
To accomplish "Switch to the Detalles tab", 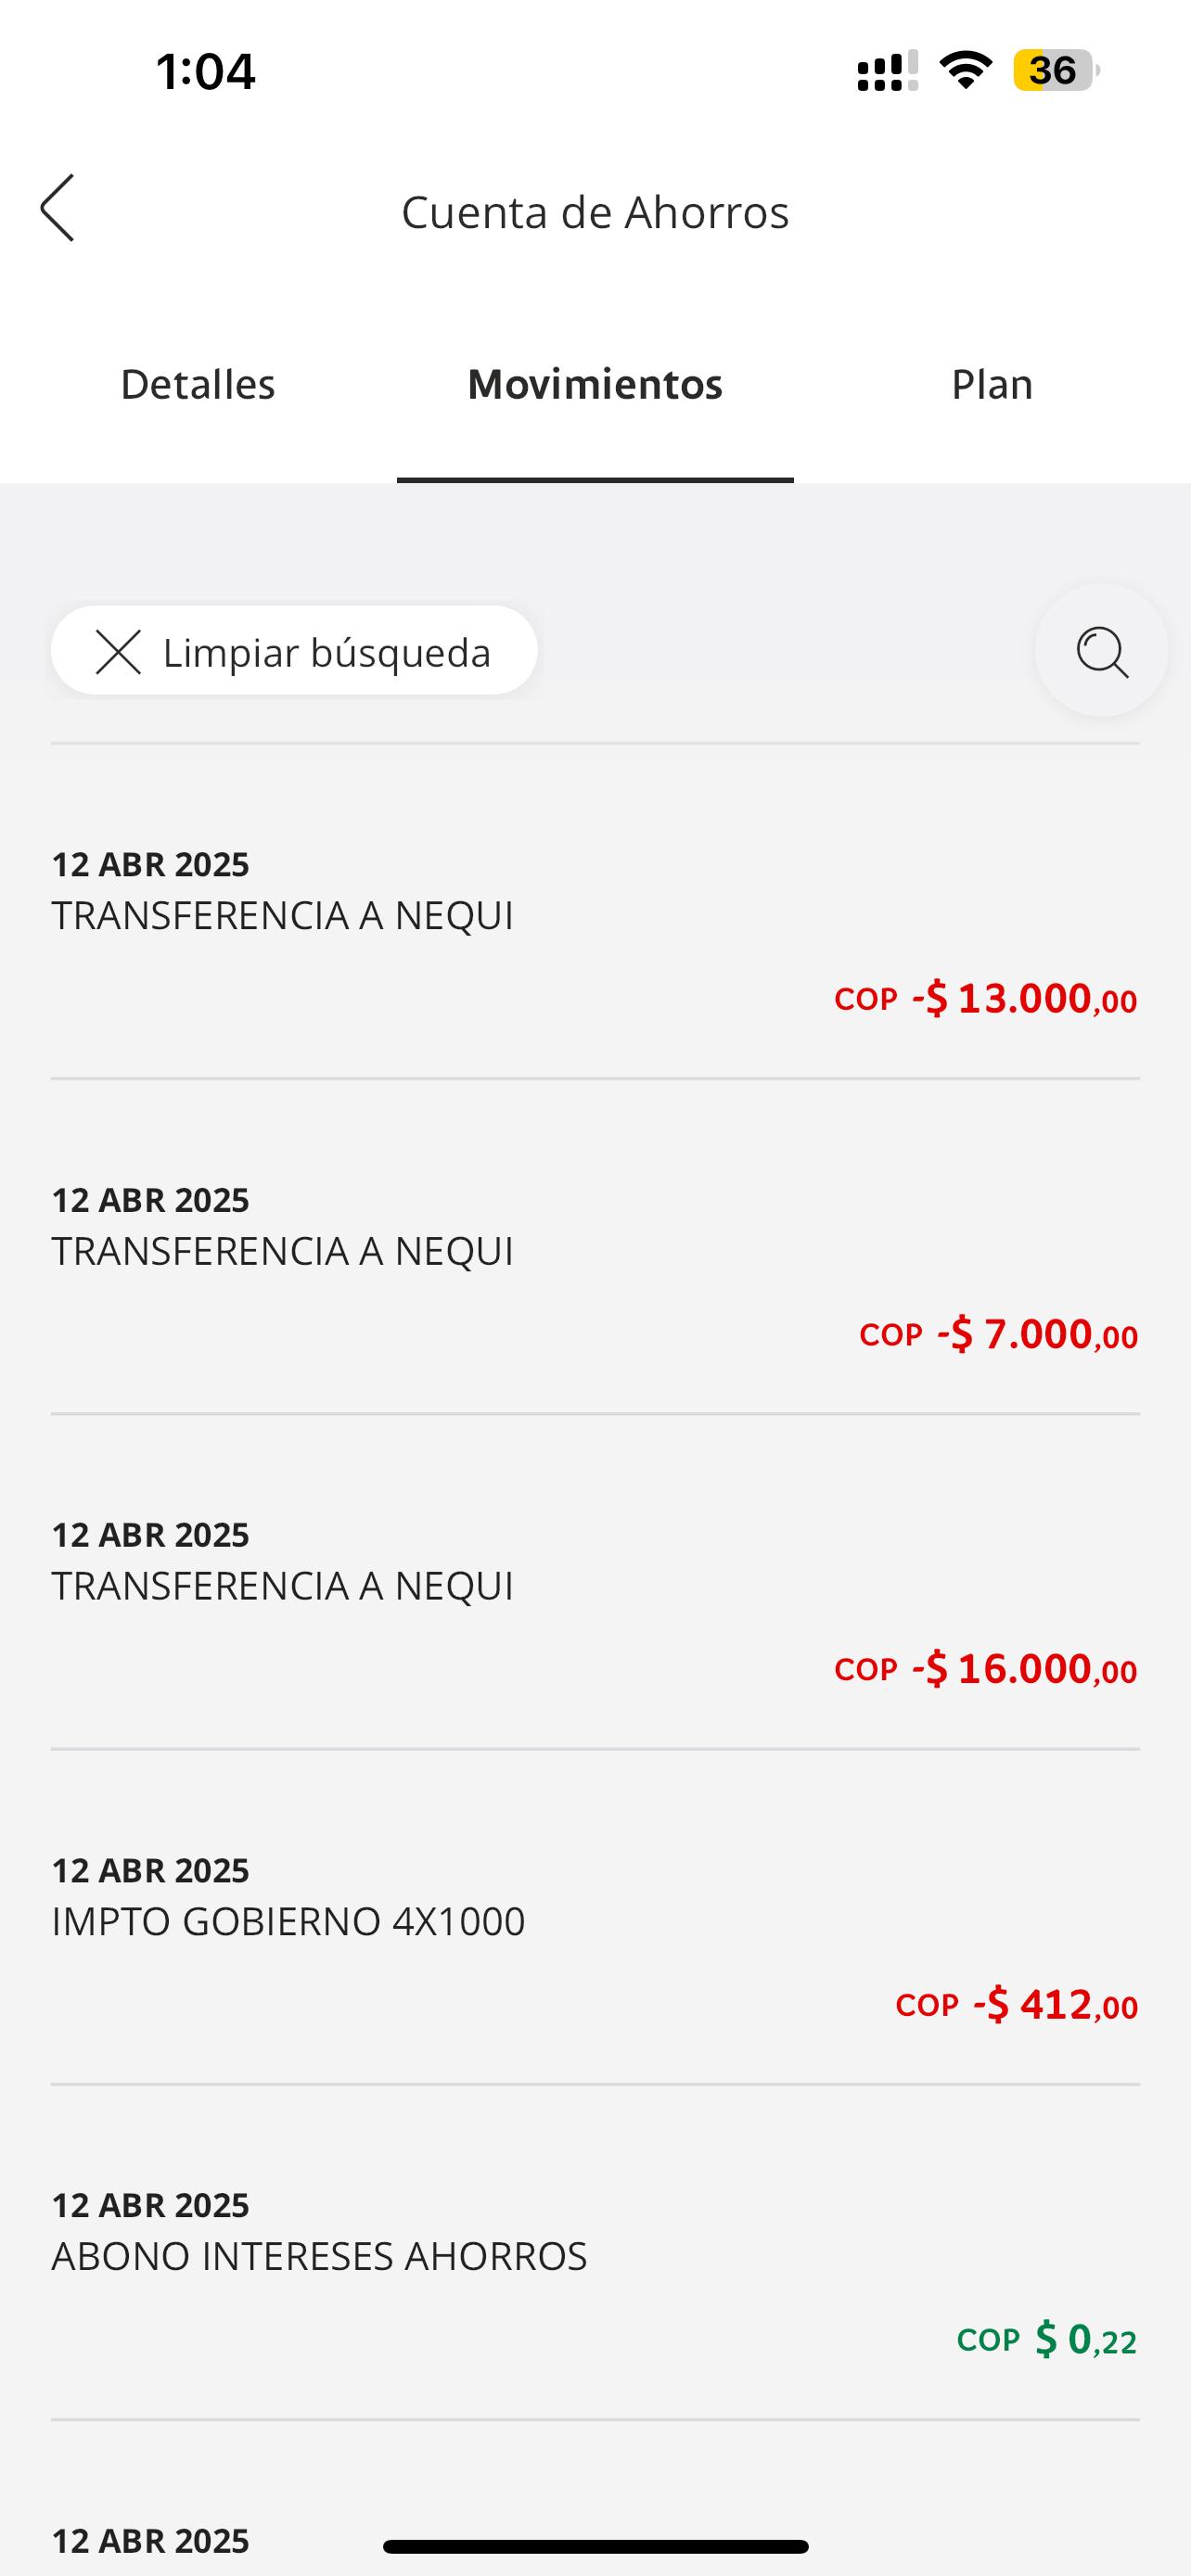I will (198, 385).
